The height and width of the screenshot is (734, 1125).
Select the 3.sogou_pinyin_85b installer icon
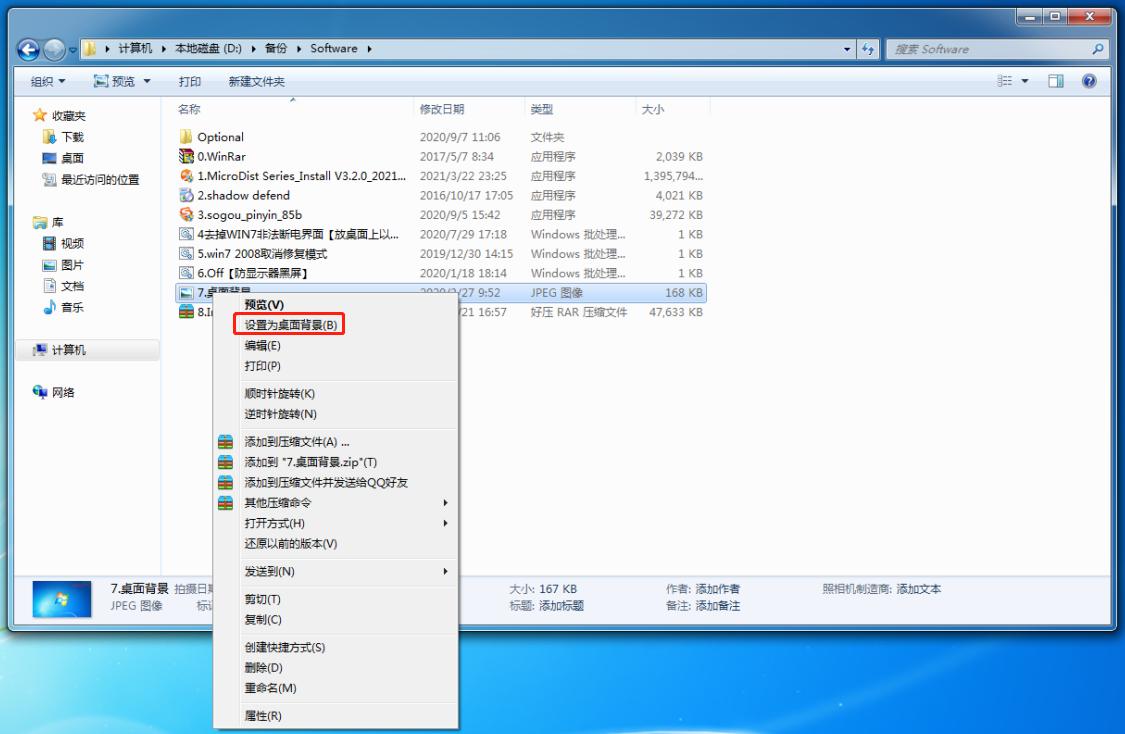click(x=186, y=215)
